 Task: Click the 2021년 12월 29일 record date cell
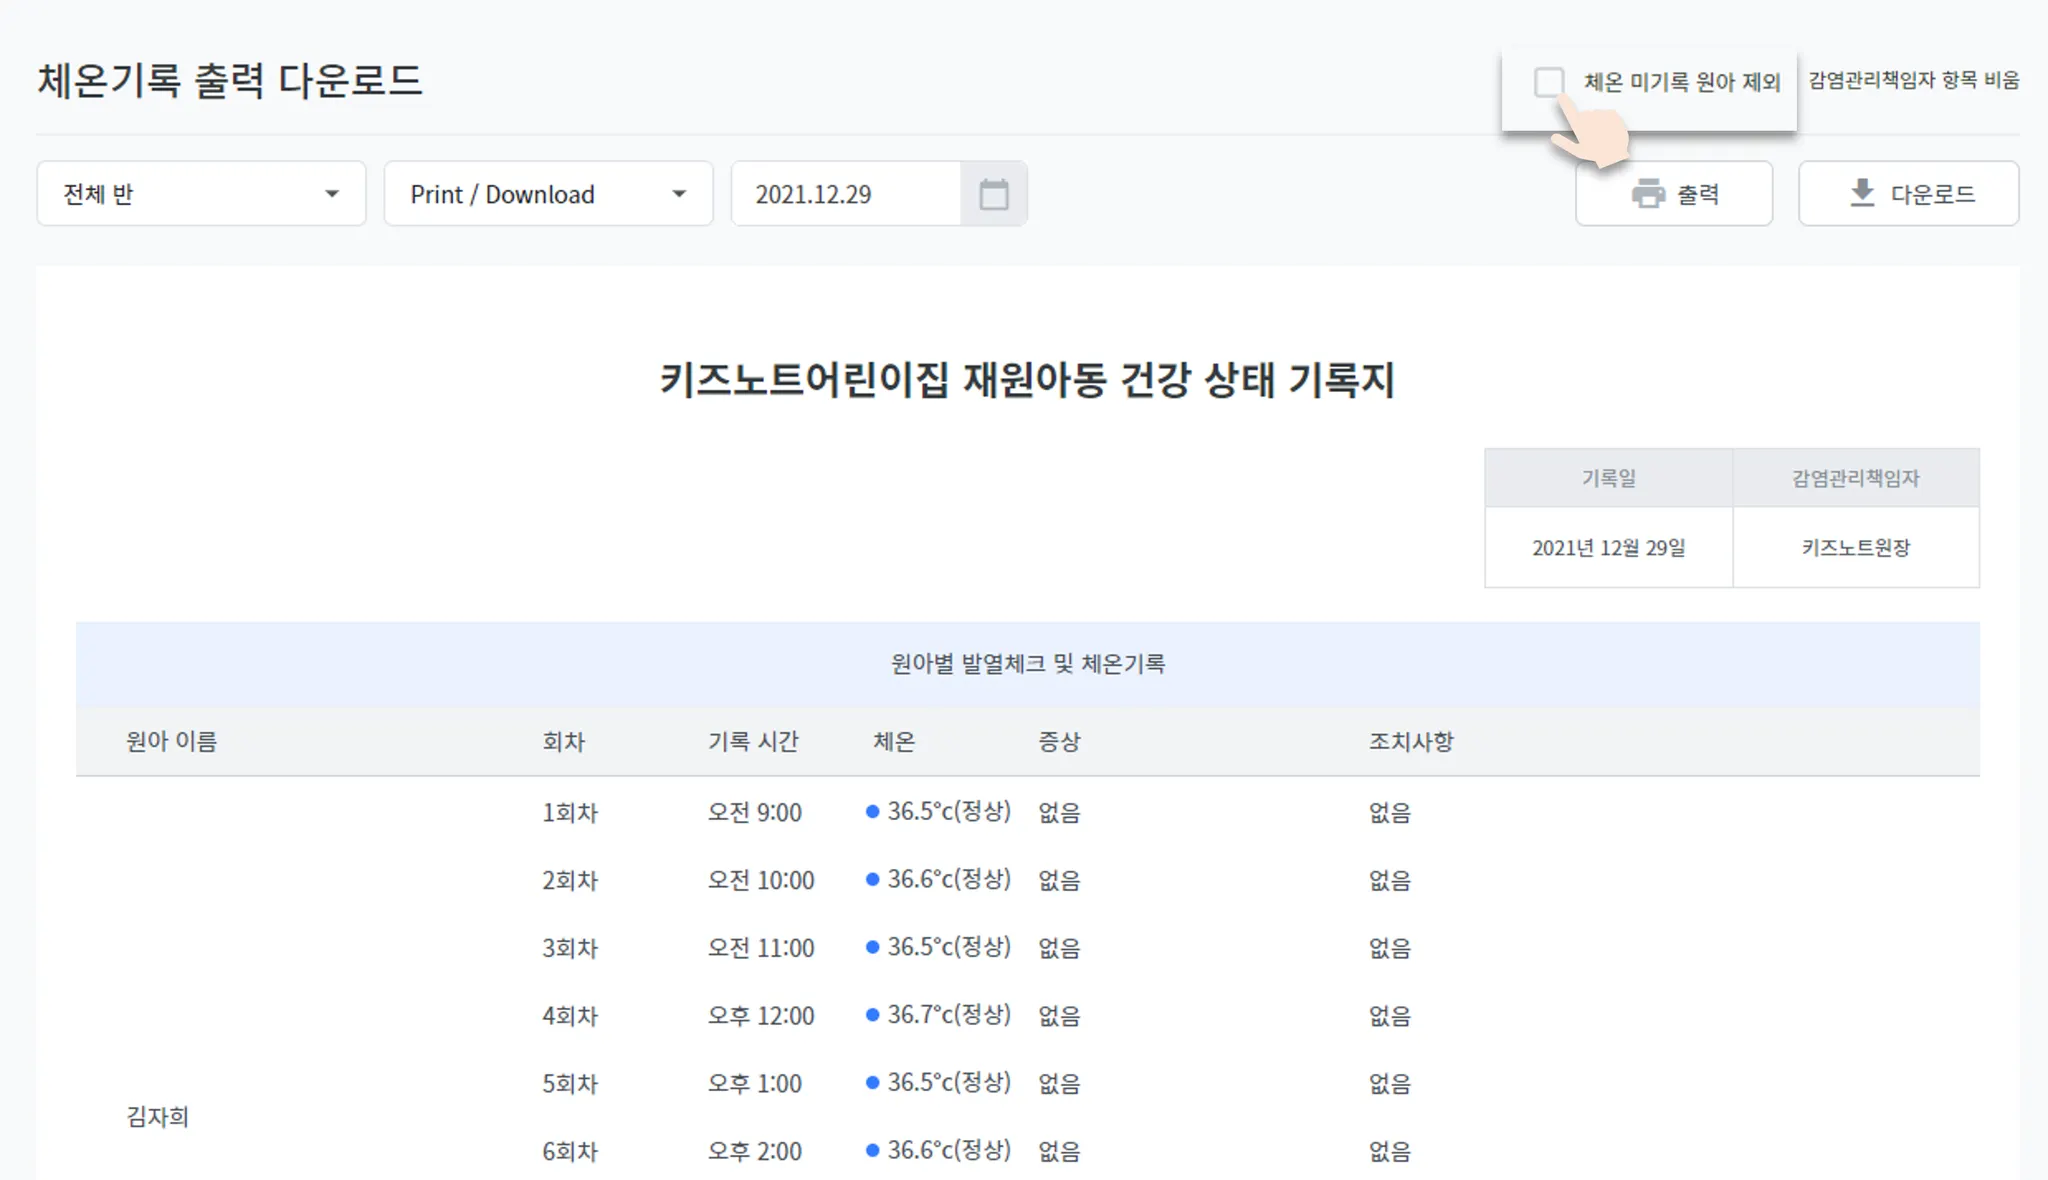click(1608, 548)
